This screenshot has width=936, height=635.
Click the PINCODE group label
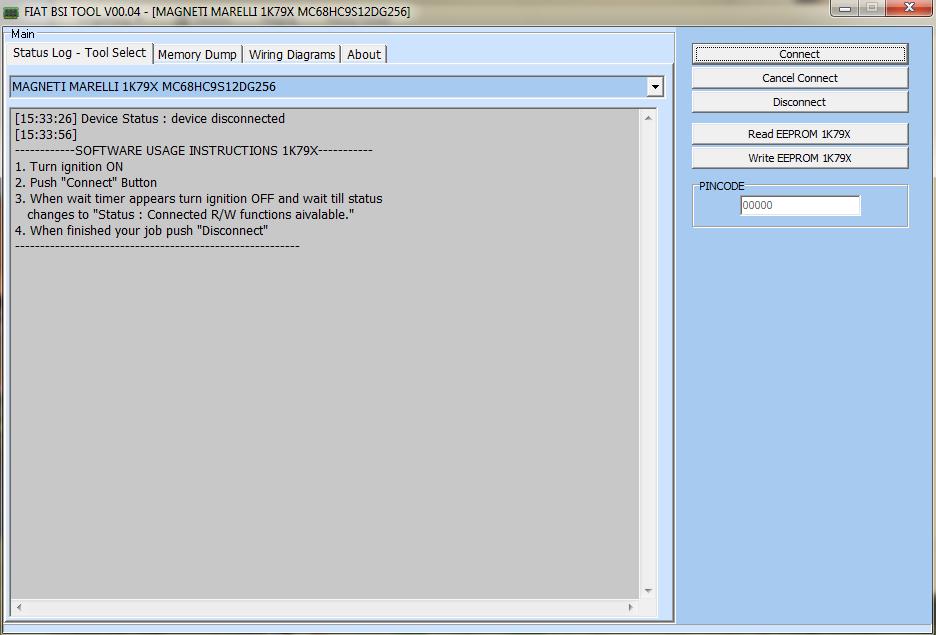click(x=722, y=186)
